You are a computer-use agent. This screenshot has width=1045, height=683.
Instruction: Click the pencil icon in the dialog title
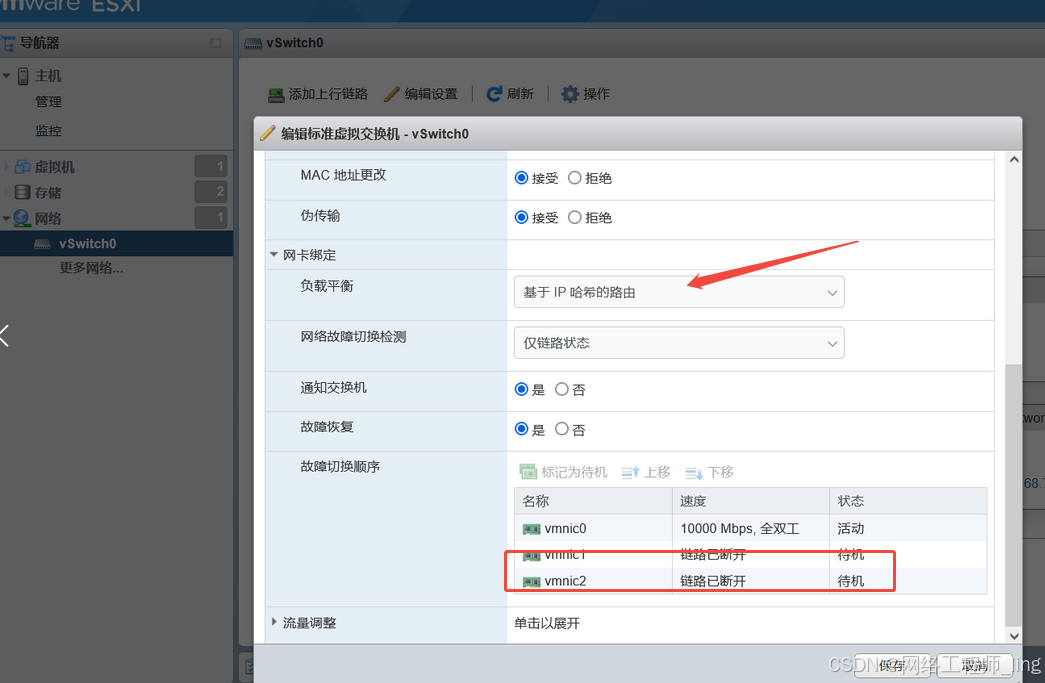(267, 133)
